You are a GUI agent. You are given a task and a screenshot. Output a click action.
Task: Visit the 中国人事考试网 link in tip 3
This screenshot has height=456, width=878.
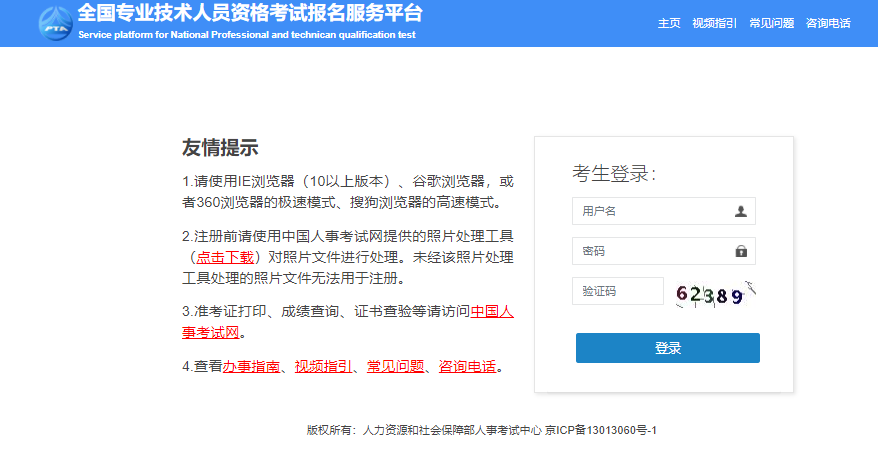[x=492, y=311]
